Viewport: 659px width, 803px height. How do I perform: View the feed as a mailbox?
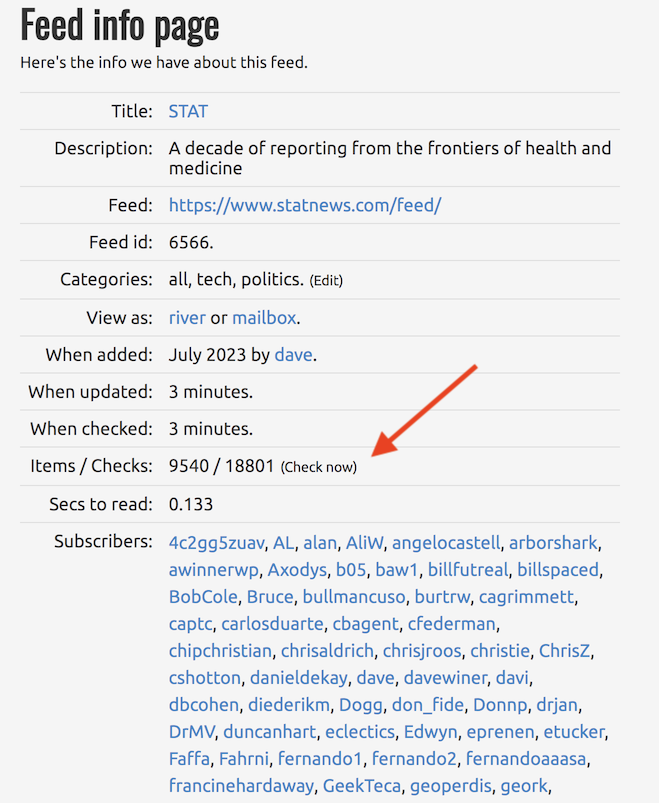(x=264, y=317)
